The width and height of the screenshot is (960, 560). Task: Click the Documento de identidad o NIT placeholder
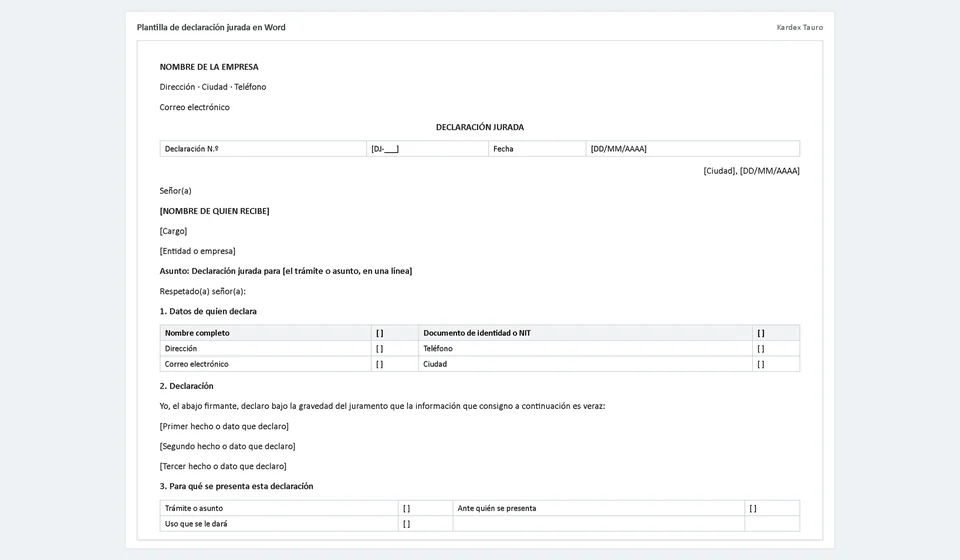pos(761,333)
